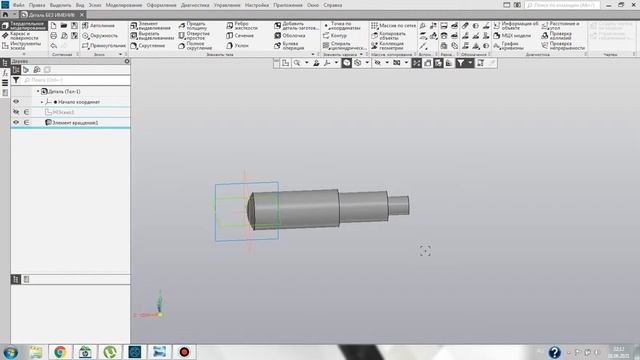Open the Диагностика menu
The width and height of the screenshot is (640, 360).
point(195,5)
